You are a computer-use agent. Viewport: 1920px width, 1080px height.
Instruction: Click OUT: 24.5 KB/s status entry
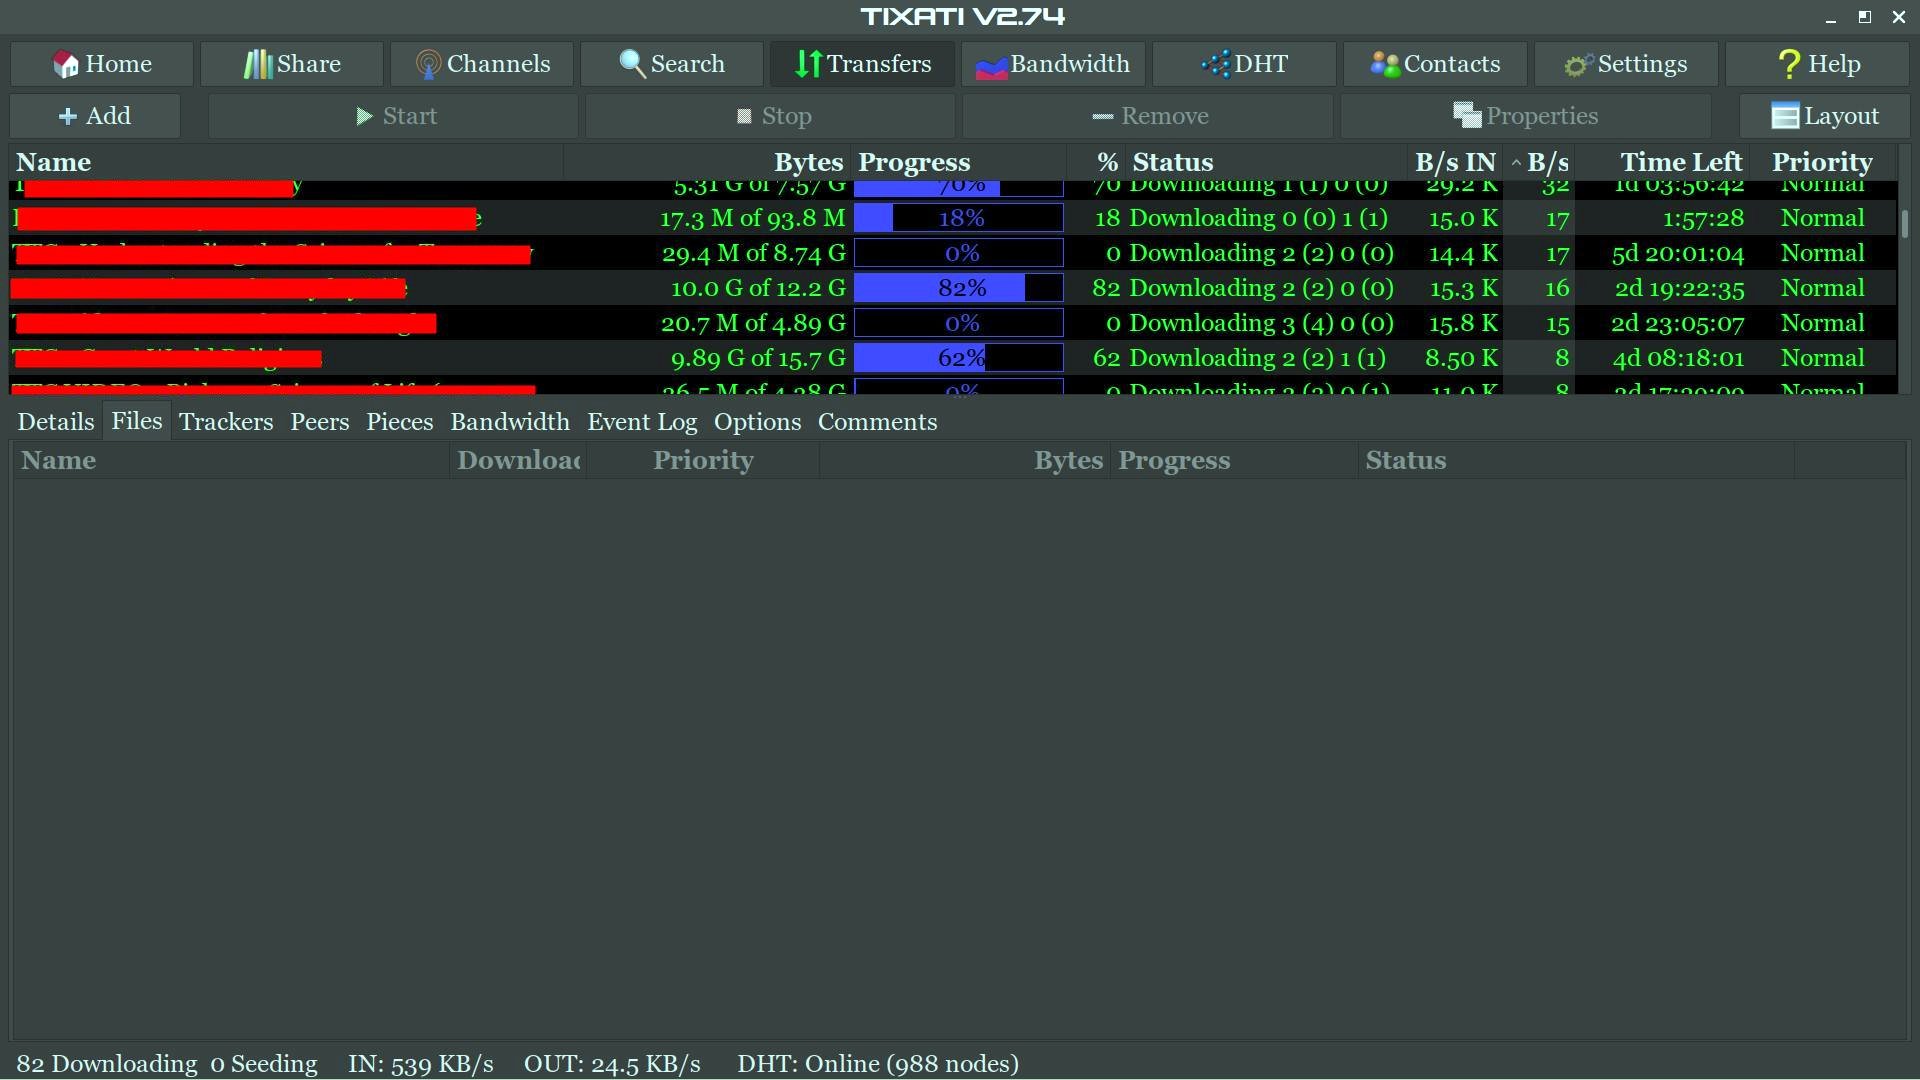click(x=612, y=1064)
